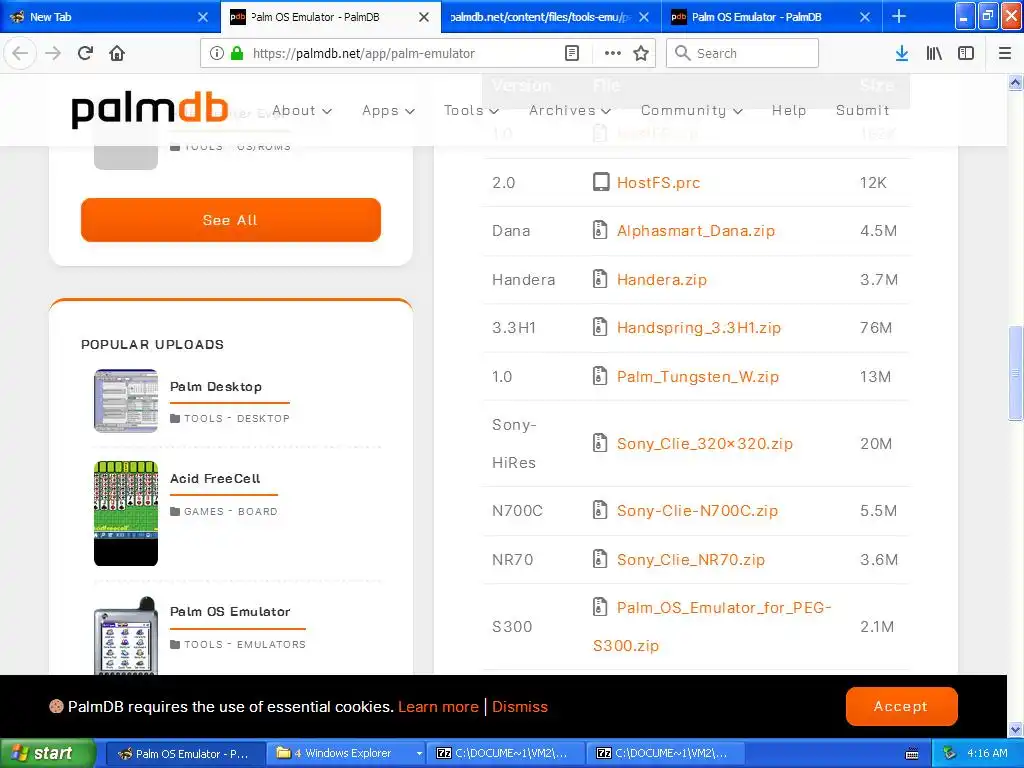Toggle reader view in address bar
Image resolution: width=1024 pixels, height=768 pixels.
571,53
